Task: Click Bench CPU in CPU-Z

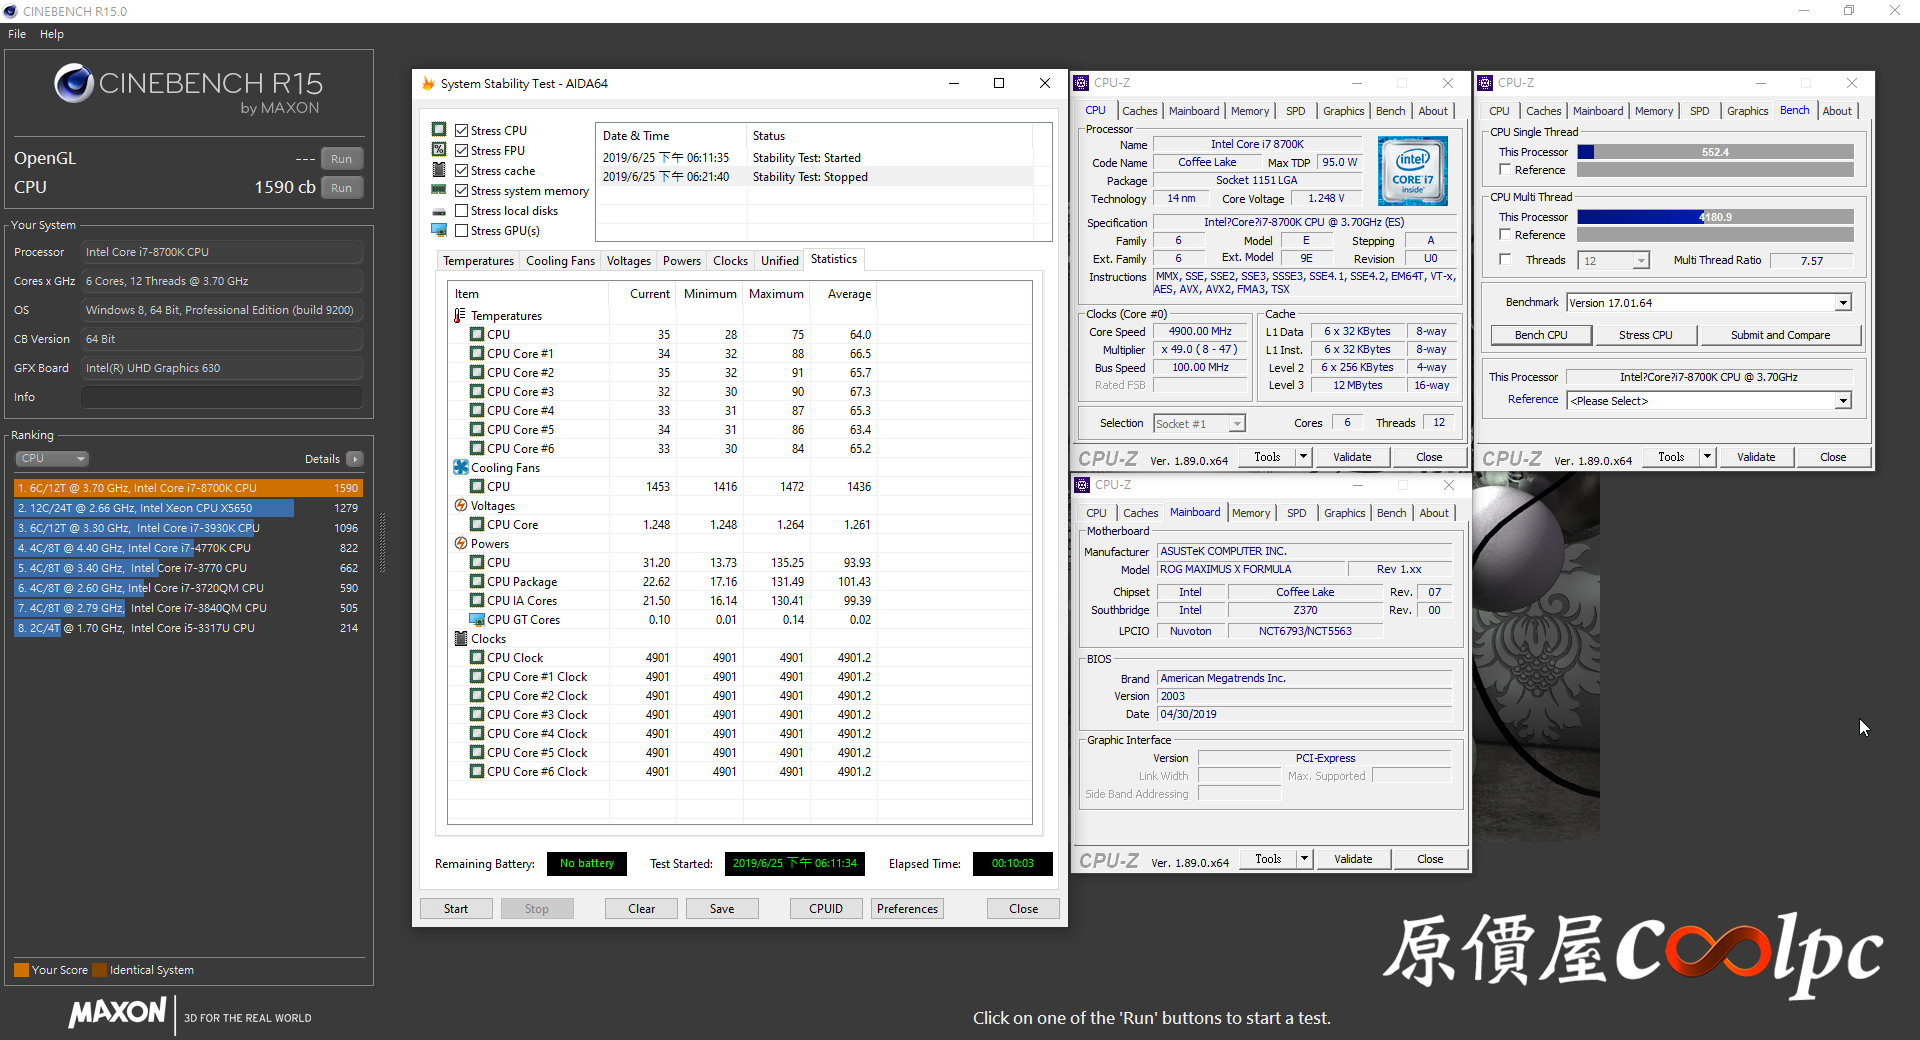Action: point(1541,335)
